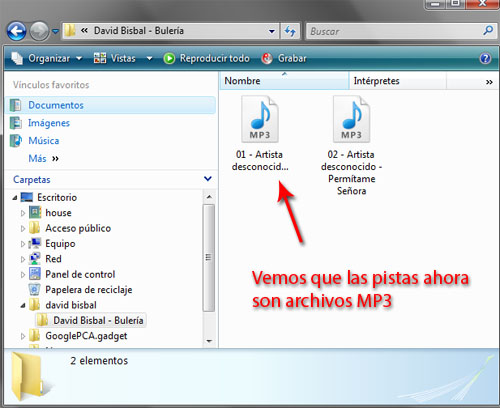Viewport: 500px width, 408px height.
Task: Open address bar history dropdown arrow
Action: [x=272, y=31]
